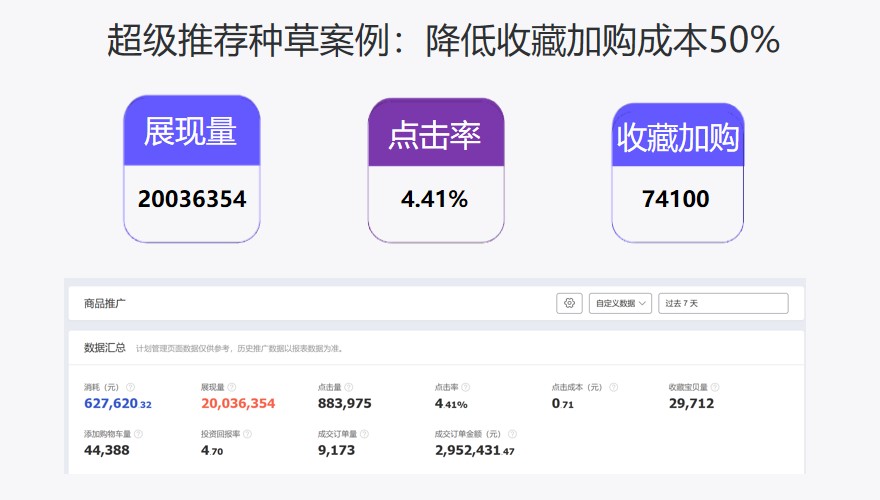Select the 商品推广 panel title
Image resolution: width=880 pixels, height=500 pixels.
click(105, 303)
